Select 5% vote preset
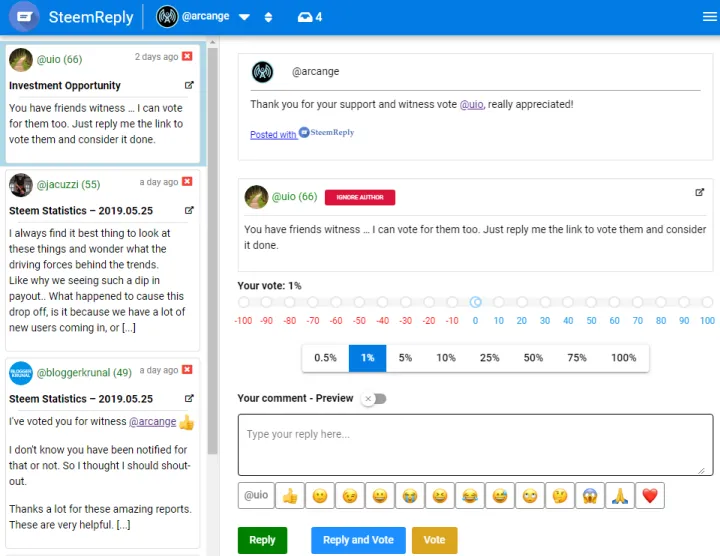This screenshot has height=556, width=720. click(x=405, y=358)
